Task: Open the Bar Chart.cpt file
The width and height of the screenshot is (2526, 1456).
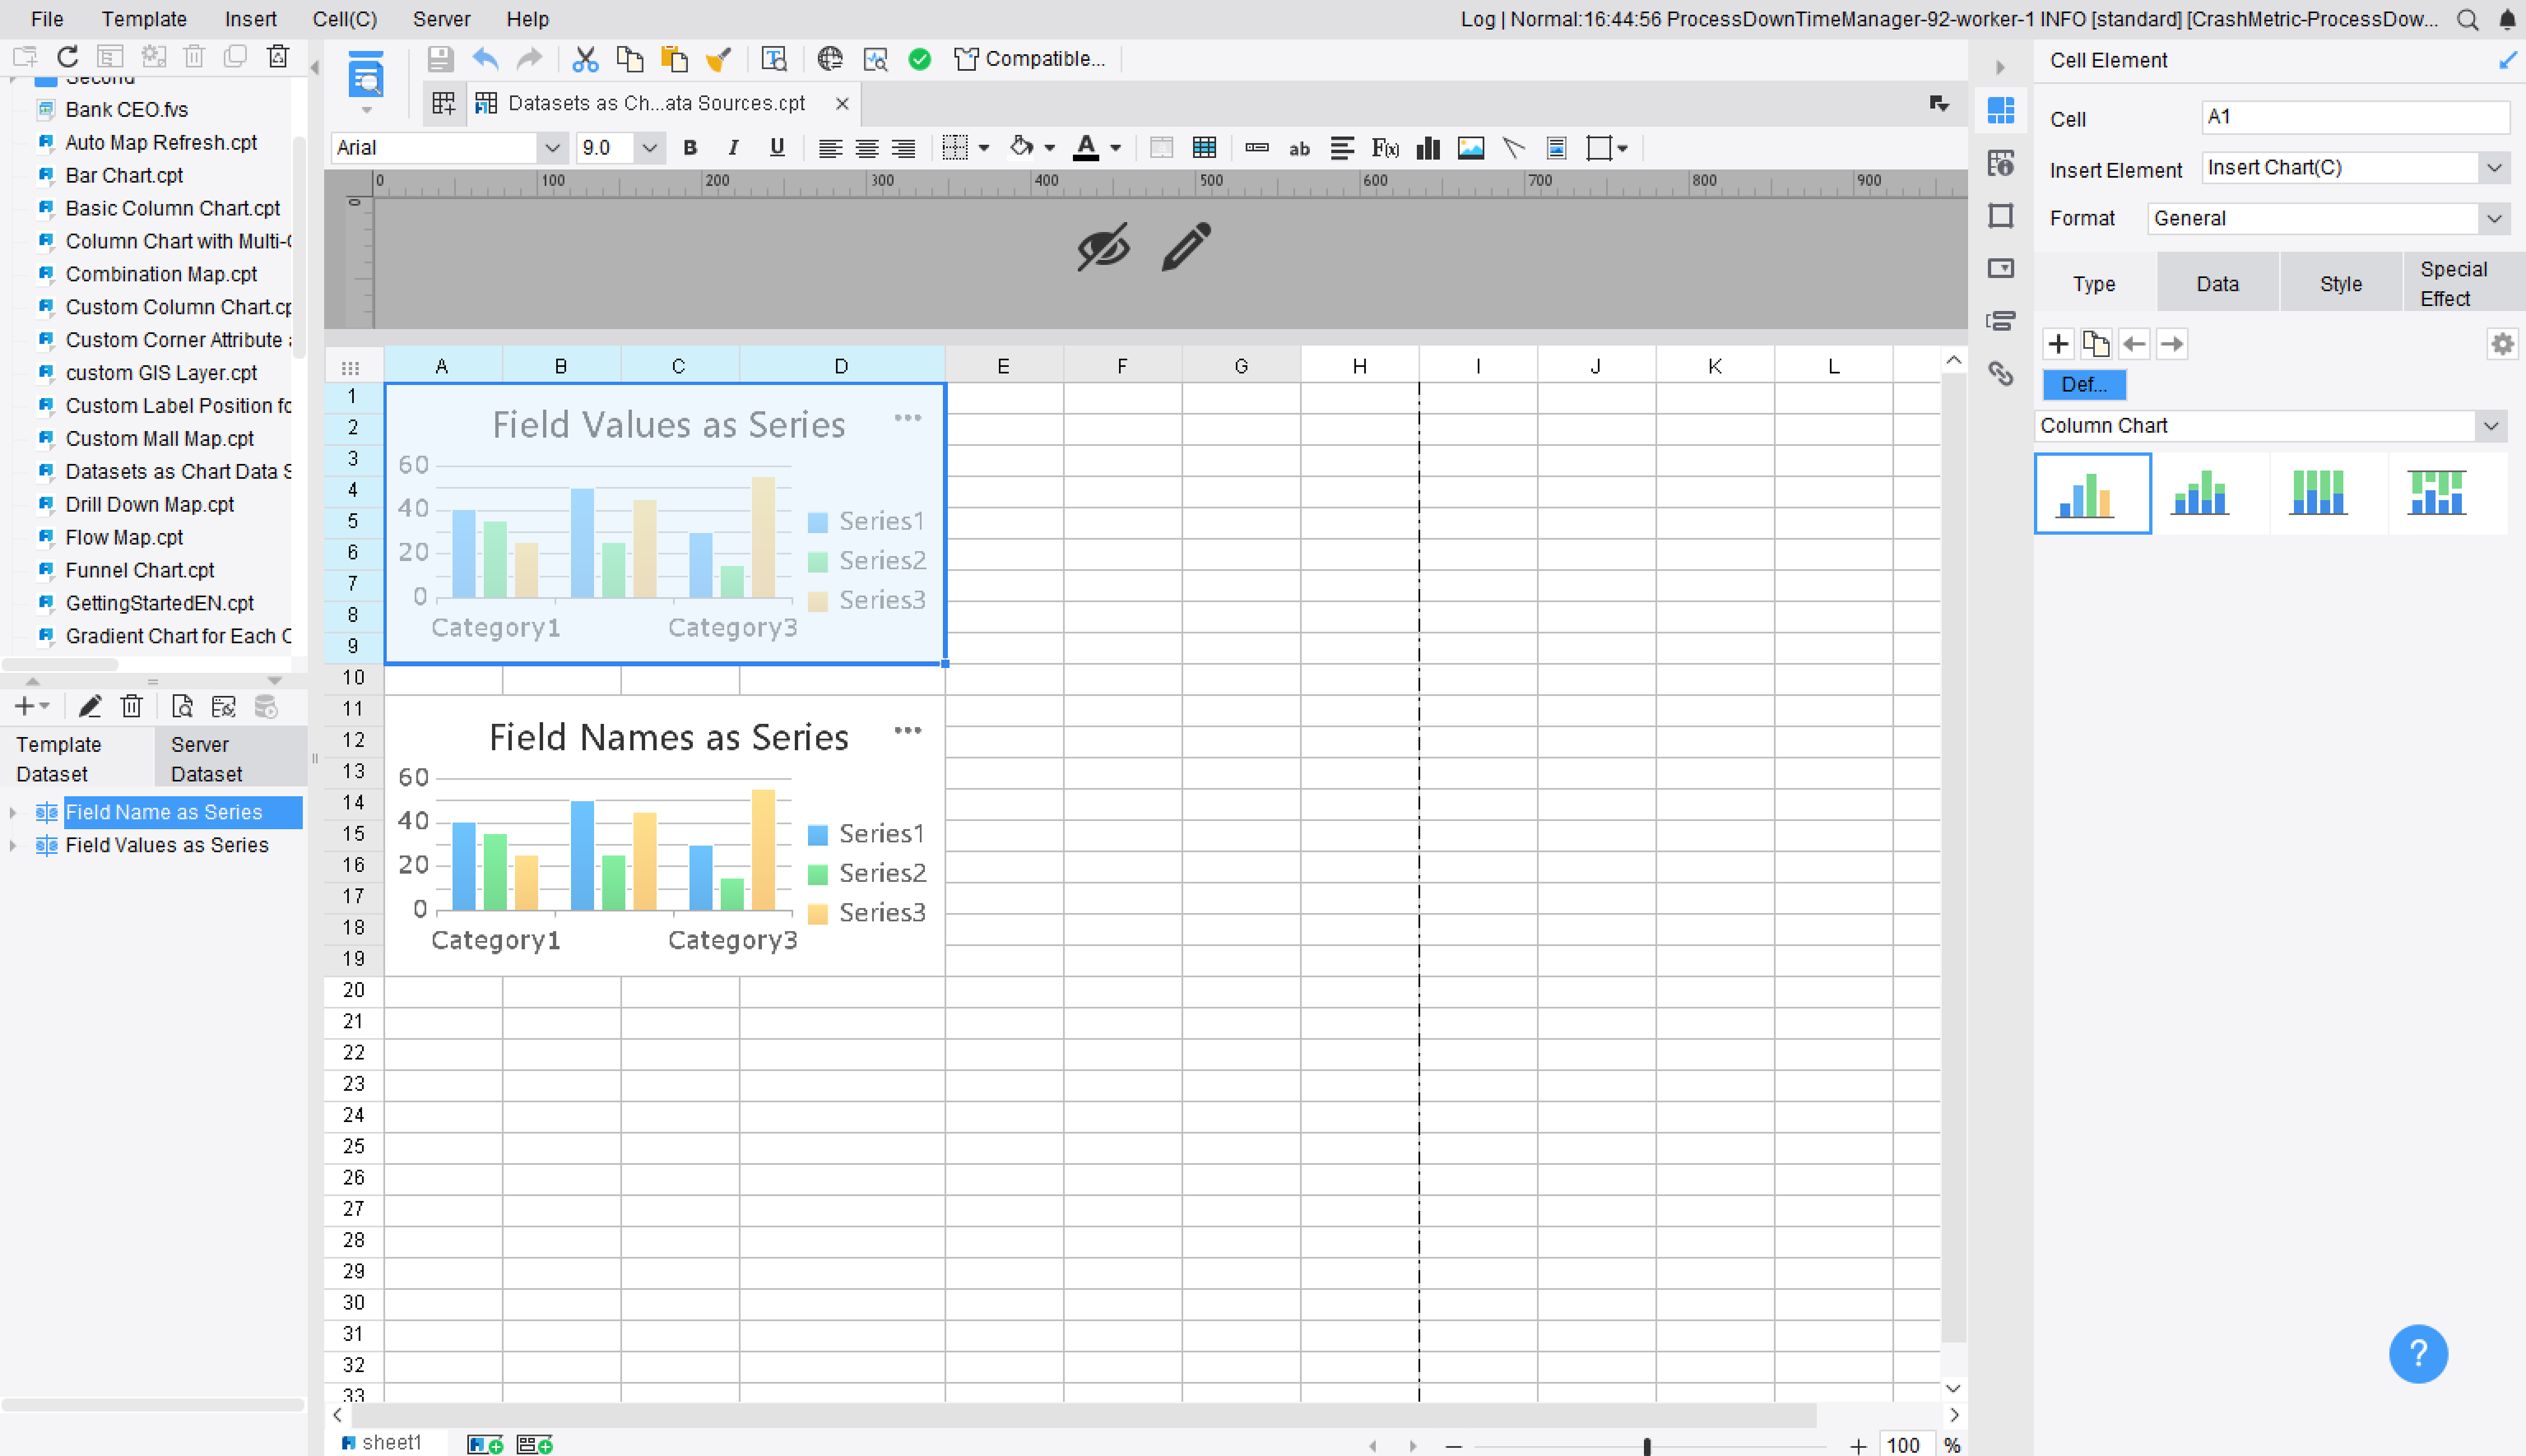Action: (x=124, y=175)
